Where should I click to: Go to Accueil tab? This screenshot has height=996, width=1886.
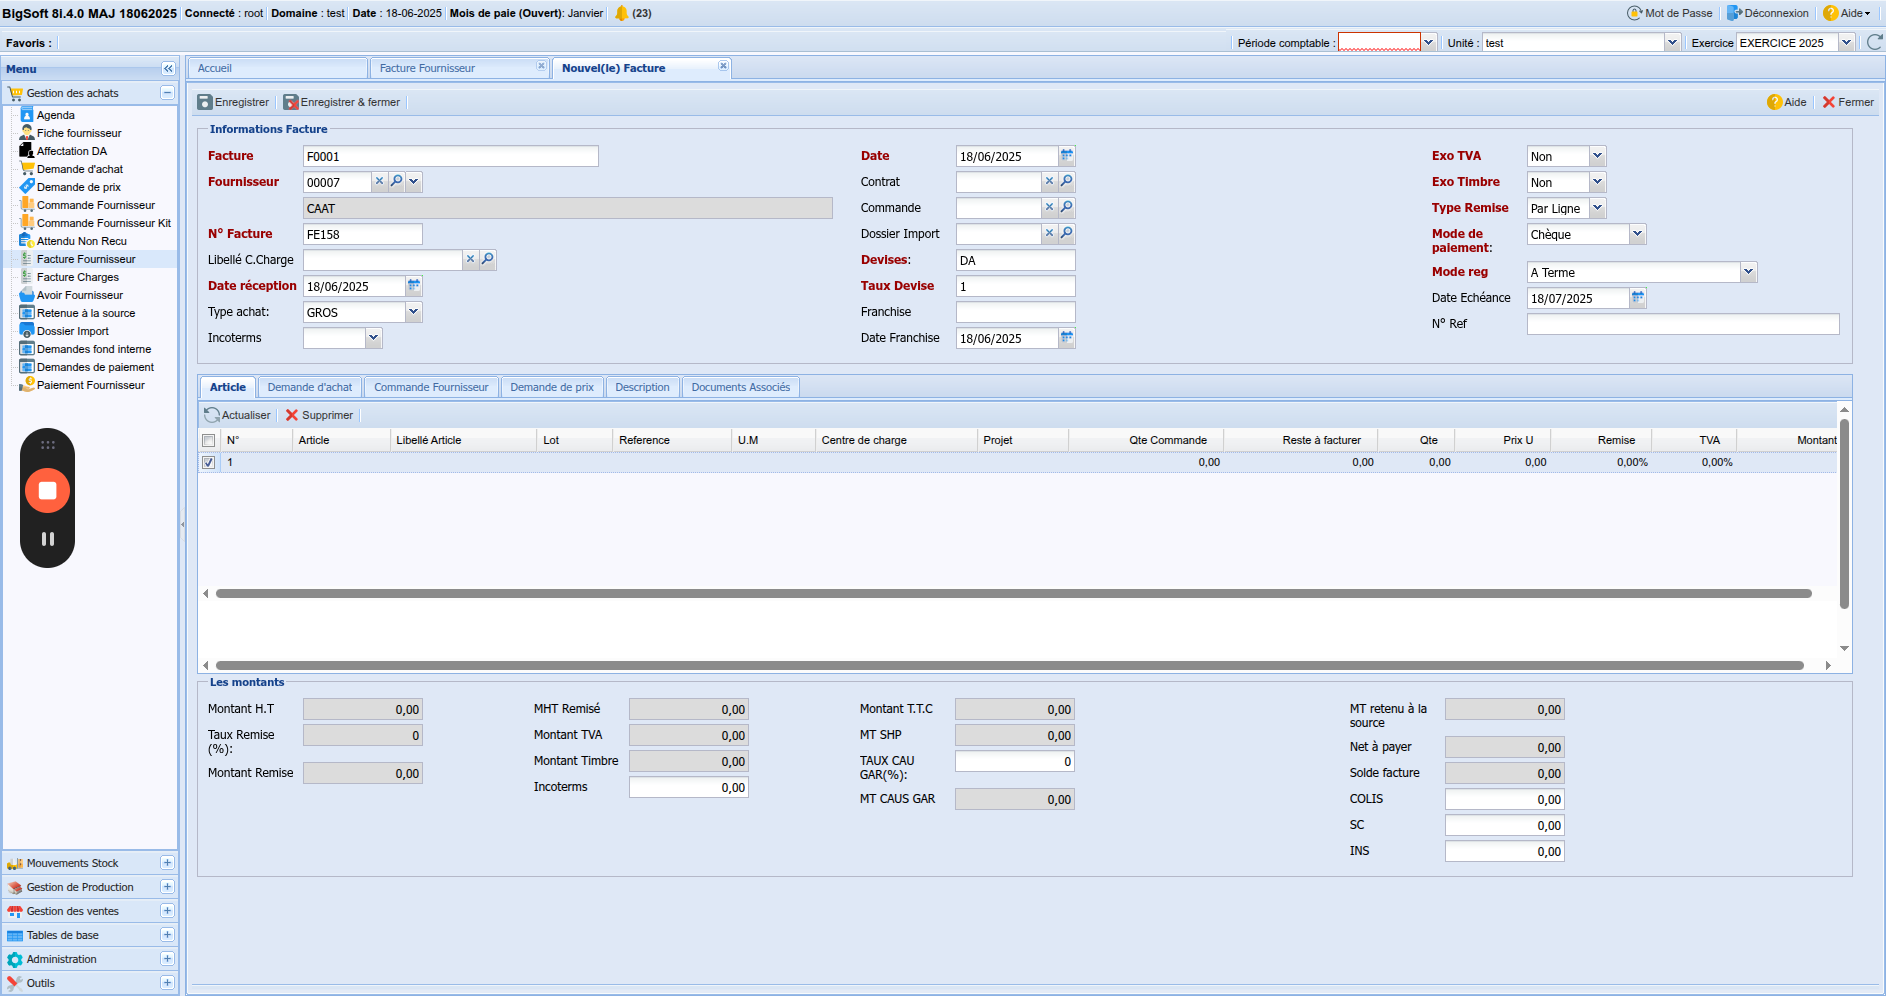tap(277, 68)
